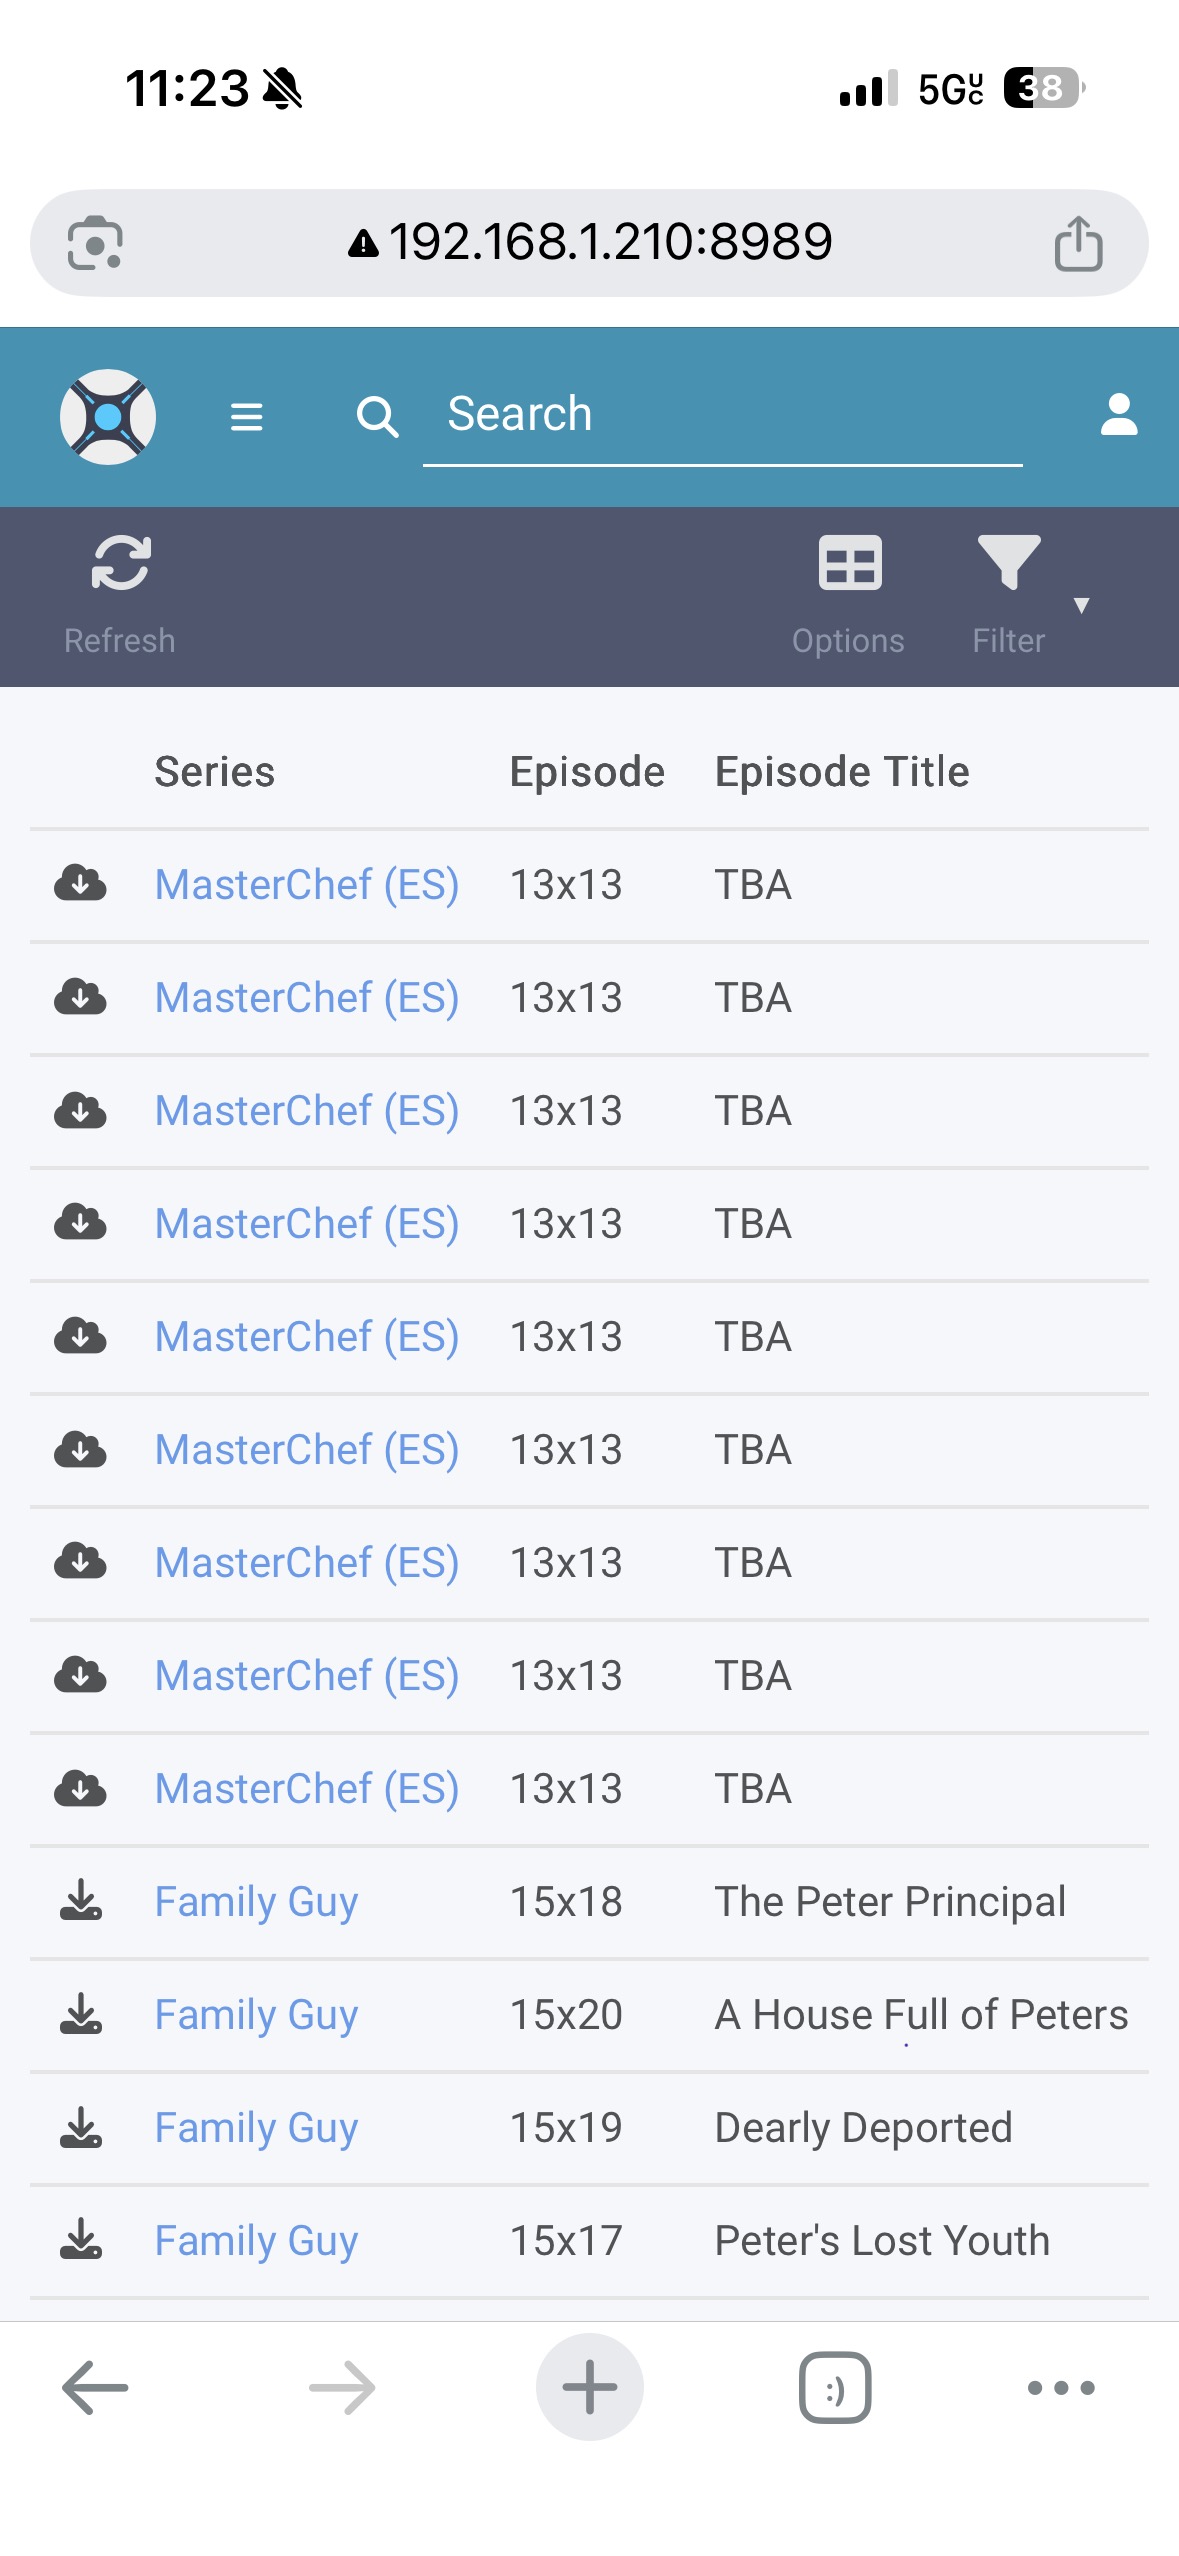Tap the browser share icon
Image resolution: width=1179 pixels, height=2556 pixels.
click(1078, 243)
